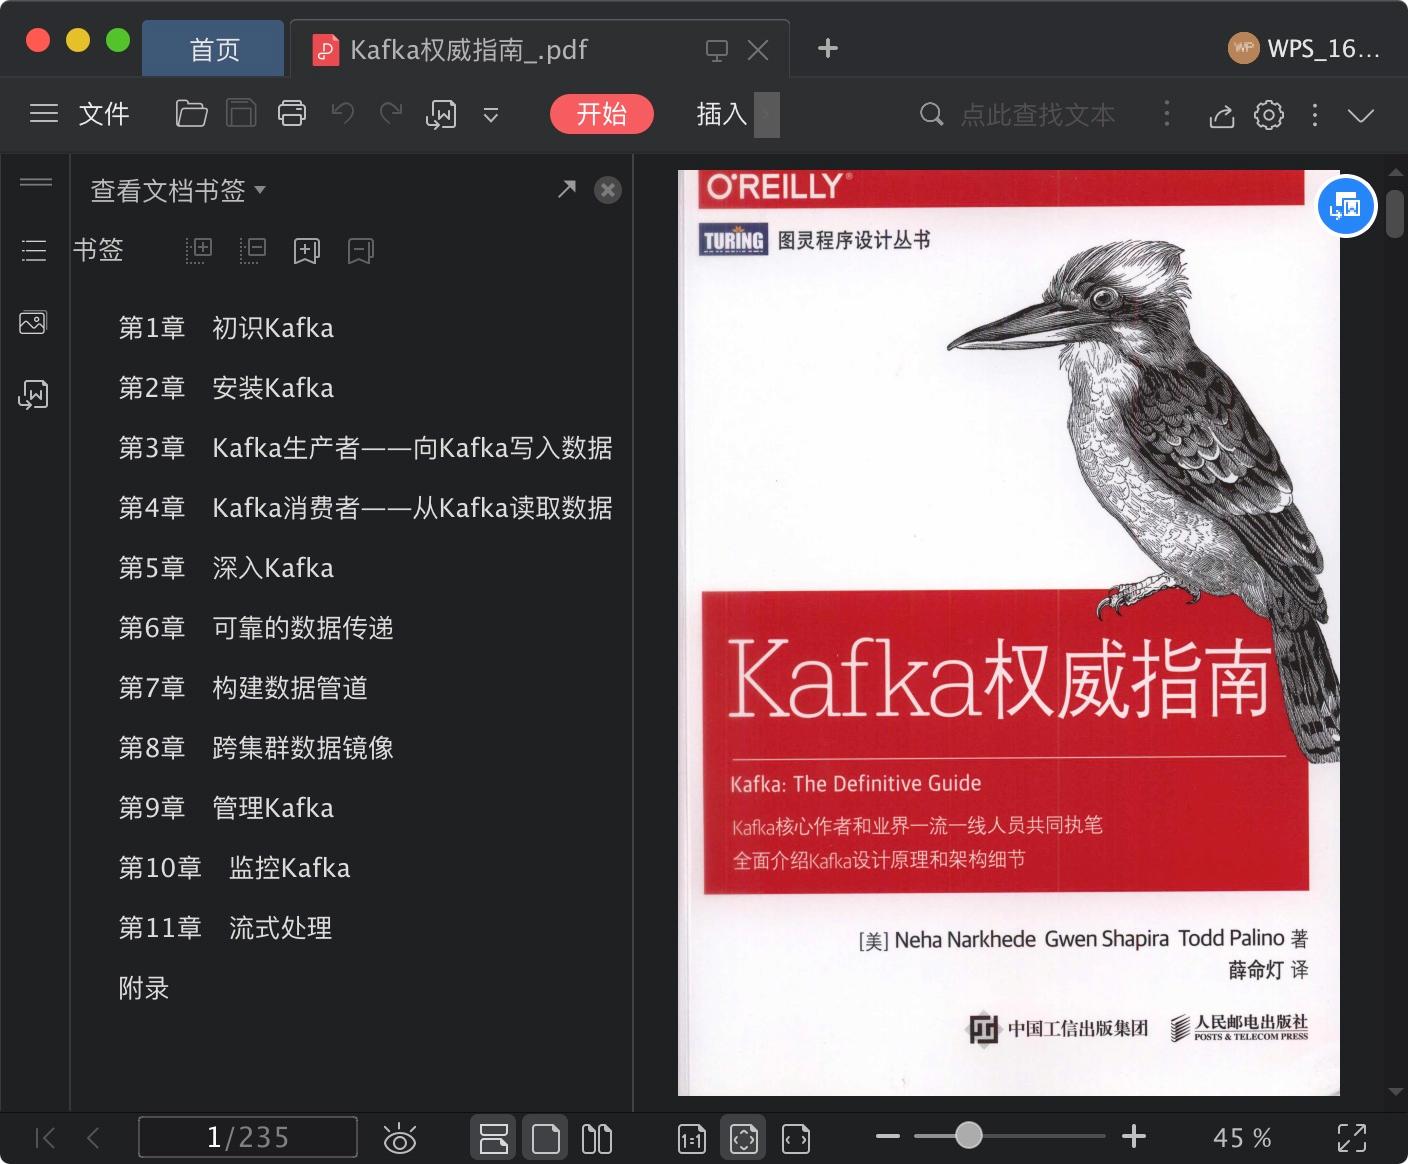
Task: Open bookmark 第8章 跨集群数据镜像
Action: (x=256, y=748)
